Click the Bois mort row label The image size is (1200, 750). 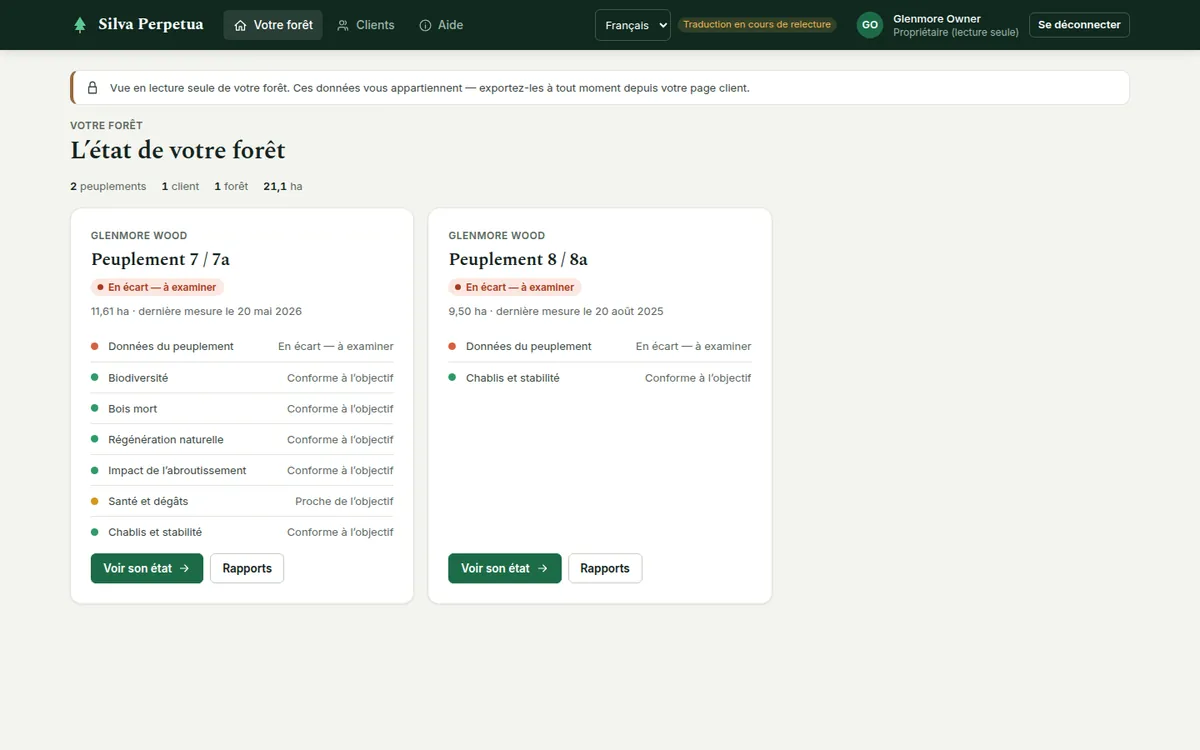(133, 409)
